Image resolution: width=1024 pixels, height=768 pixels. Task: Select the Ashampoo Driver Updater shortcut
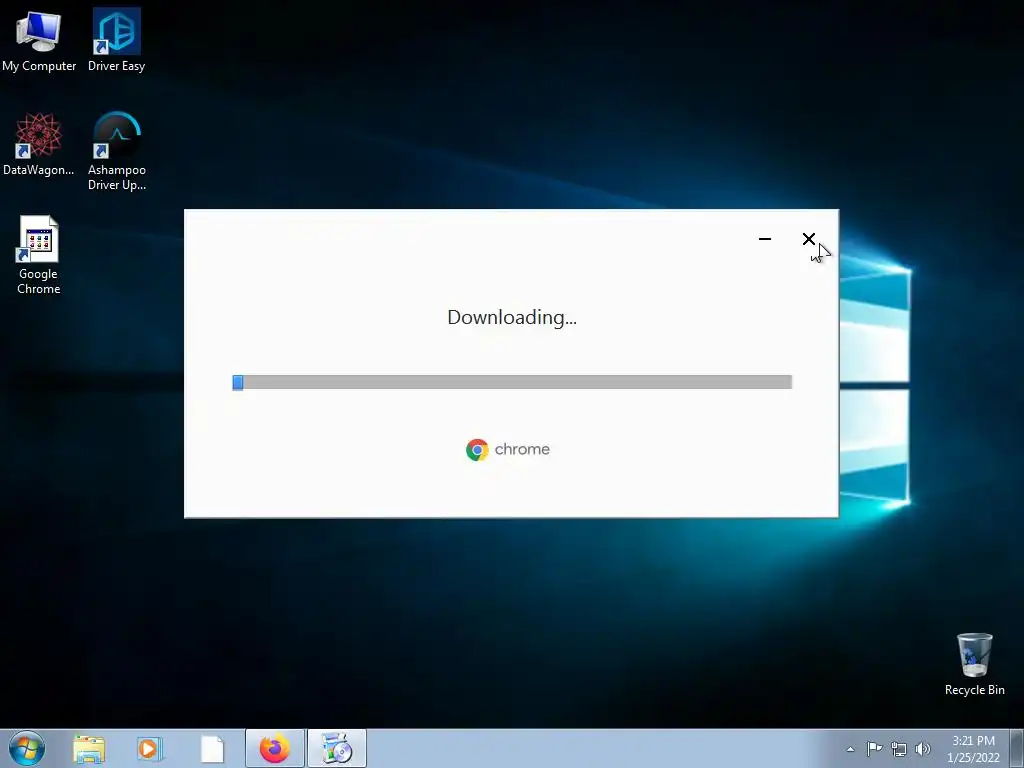click(x=117, y=152)
